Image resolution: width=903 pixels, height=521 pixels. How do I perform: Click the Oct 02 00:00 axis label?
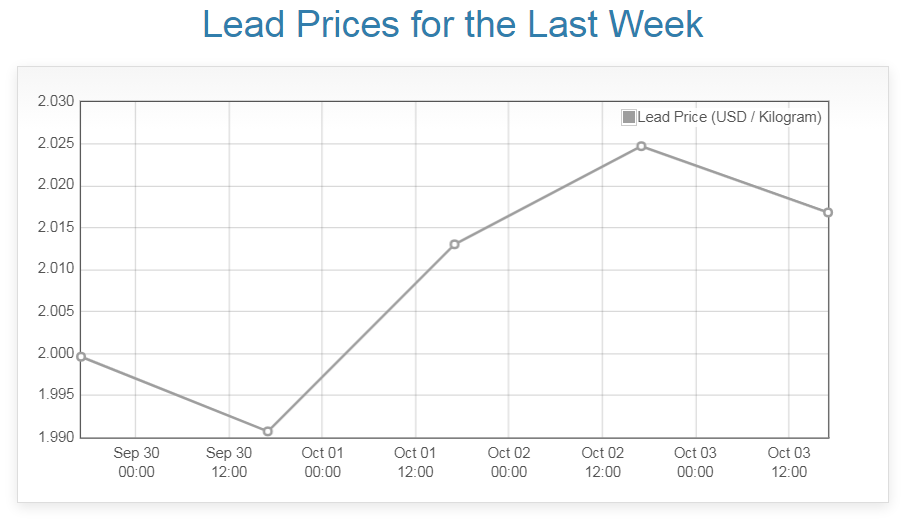(x=509, y=462)
